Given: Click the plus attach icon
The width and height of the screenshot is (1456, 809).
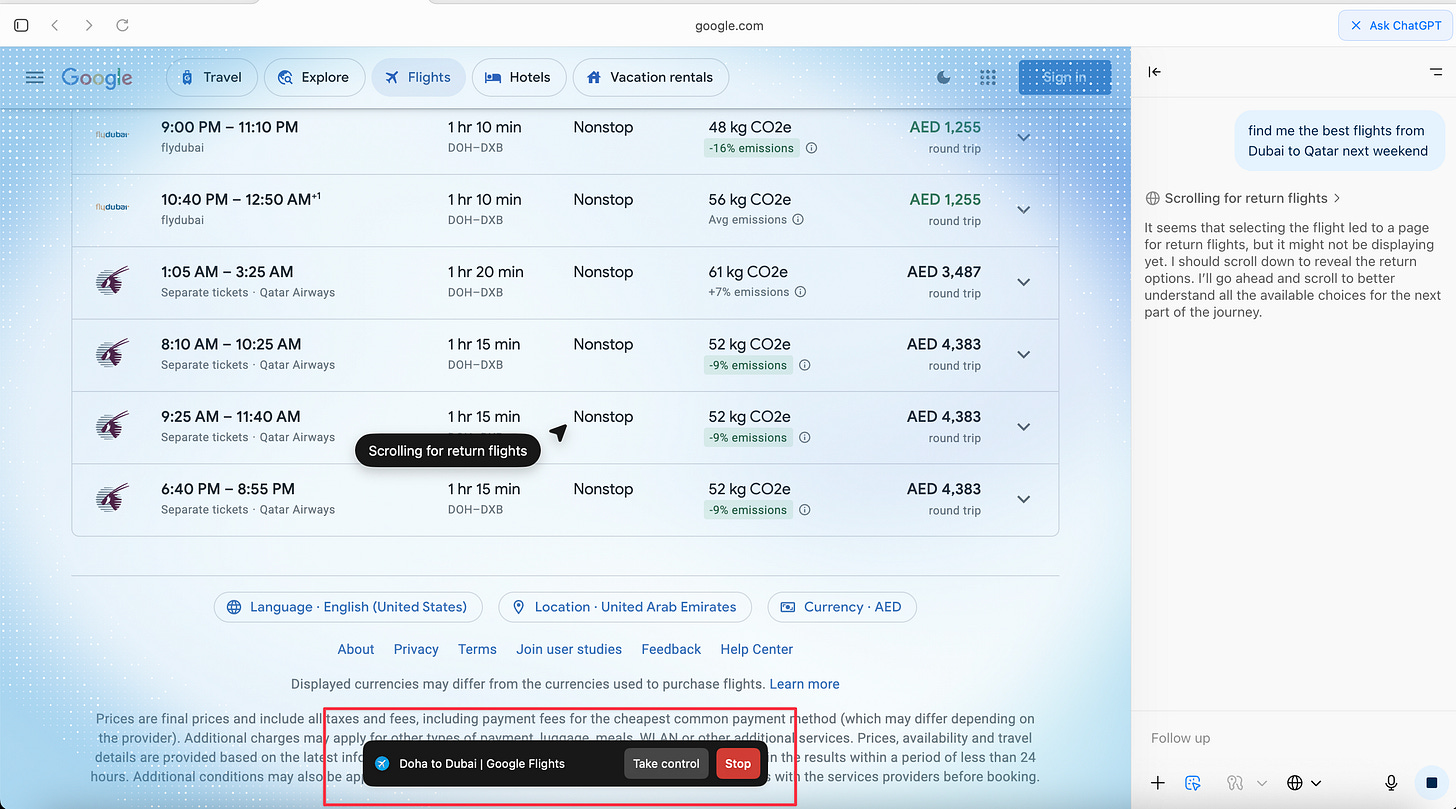Looking at the screenshot, I should click(x=1157, y=783).
